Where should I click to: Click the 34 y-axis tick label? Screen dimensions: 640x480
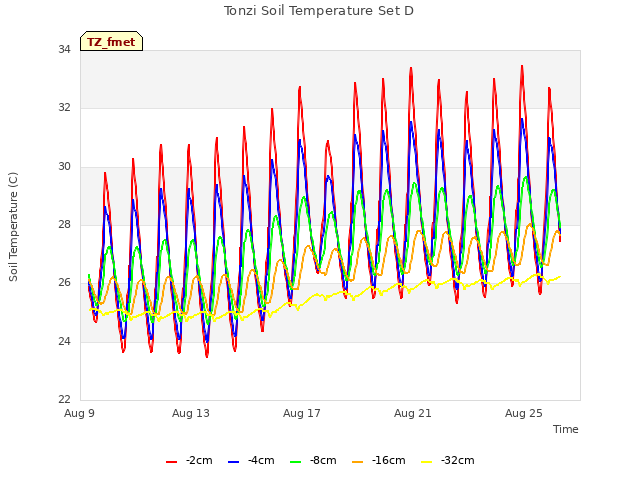pos(64,49)
